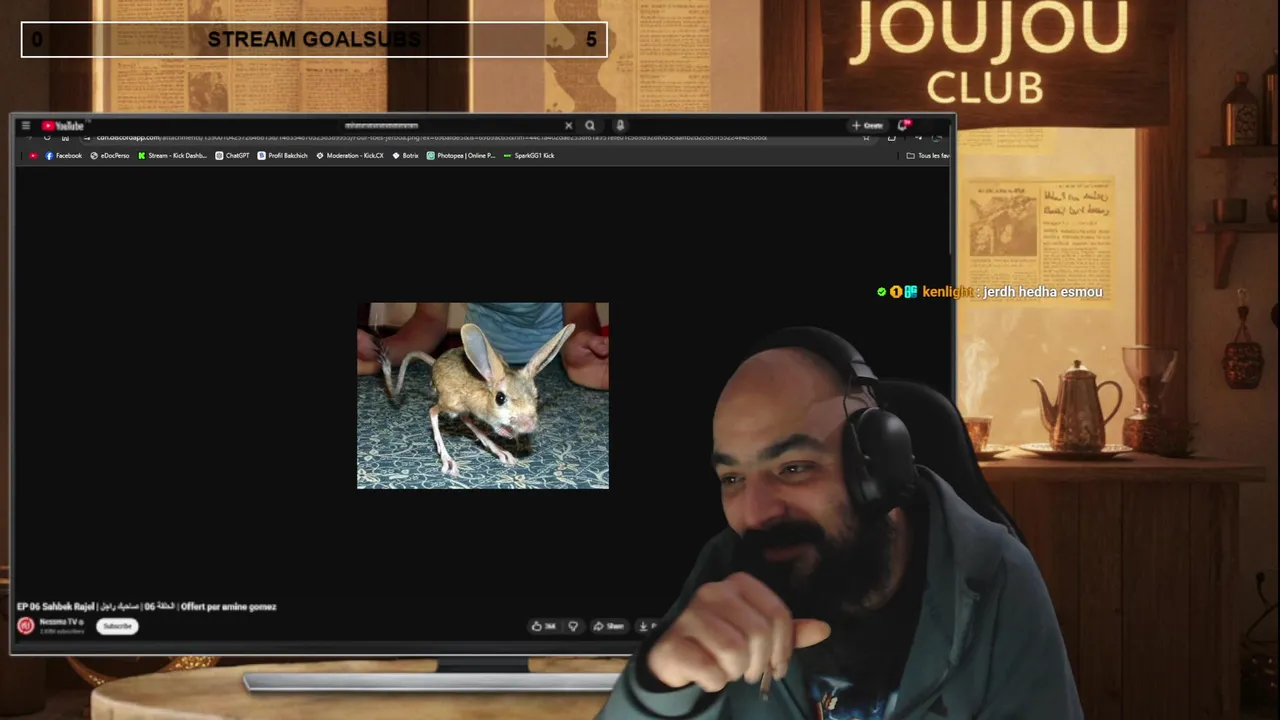Open the ChatGPT bookmark

232,156
